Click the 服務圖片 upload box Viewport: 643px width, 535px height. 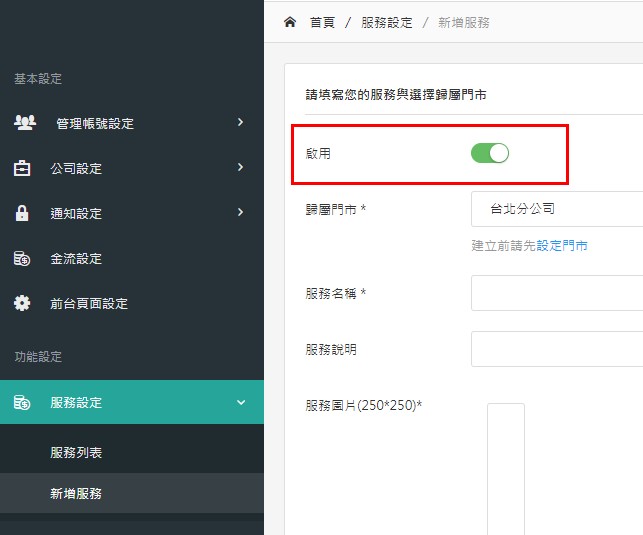(506, 469)
